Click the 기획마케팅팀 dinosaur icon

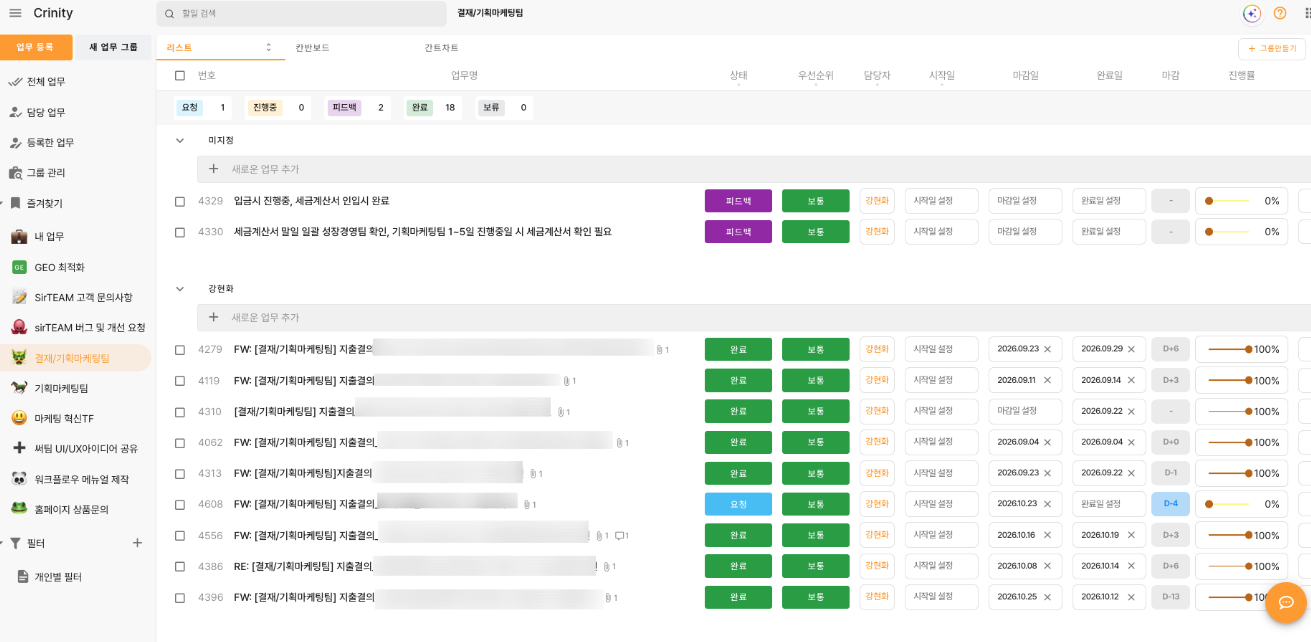[x=19, y=388]
